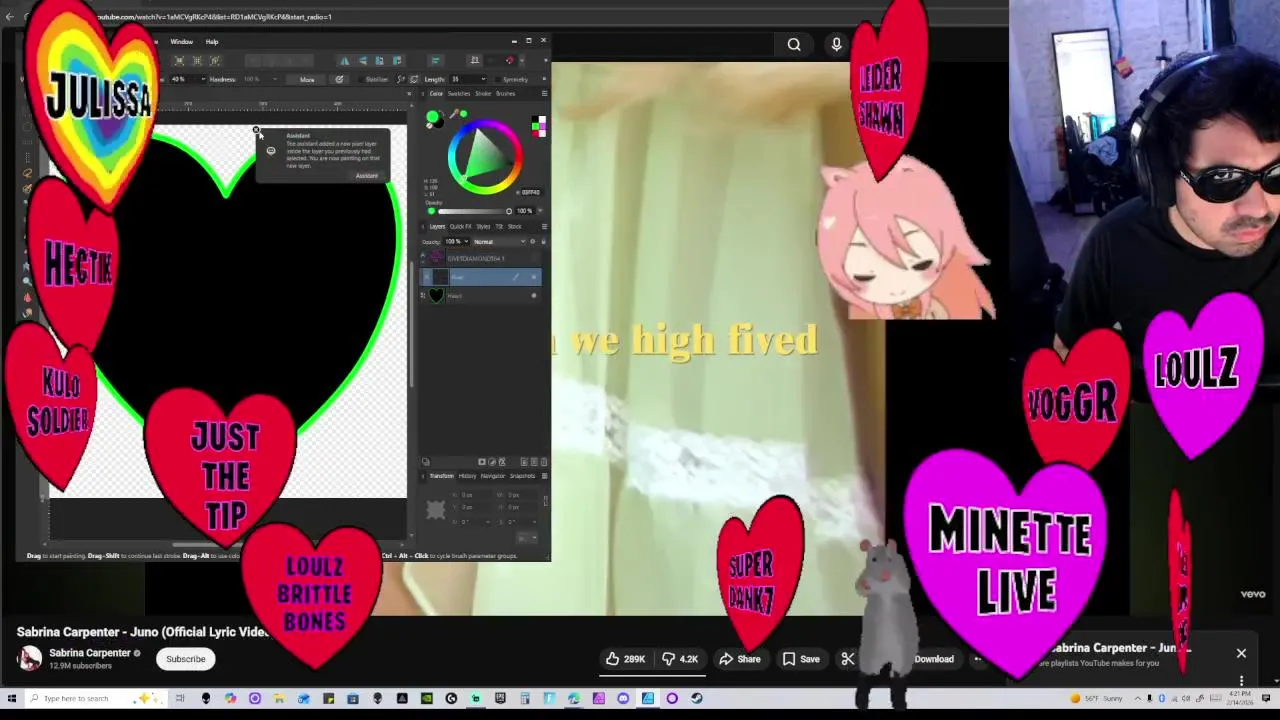This screenshot has width=1280, height=720.
Task: Click the Windows Start button
Action: [12, 698]
